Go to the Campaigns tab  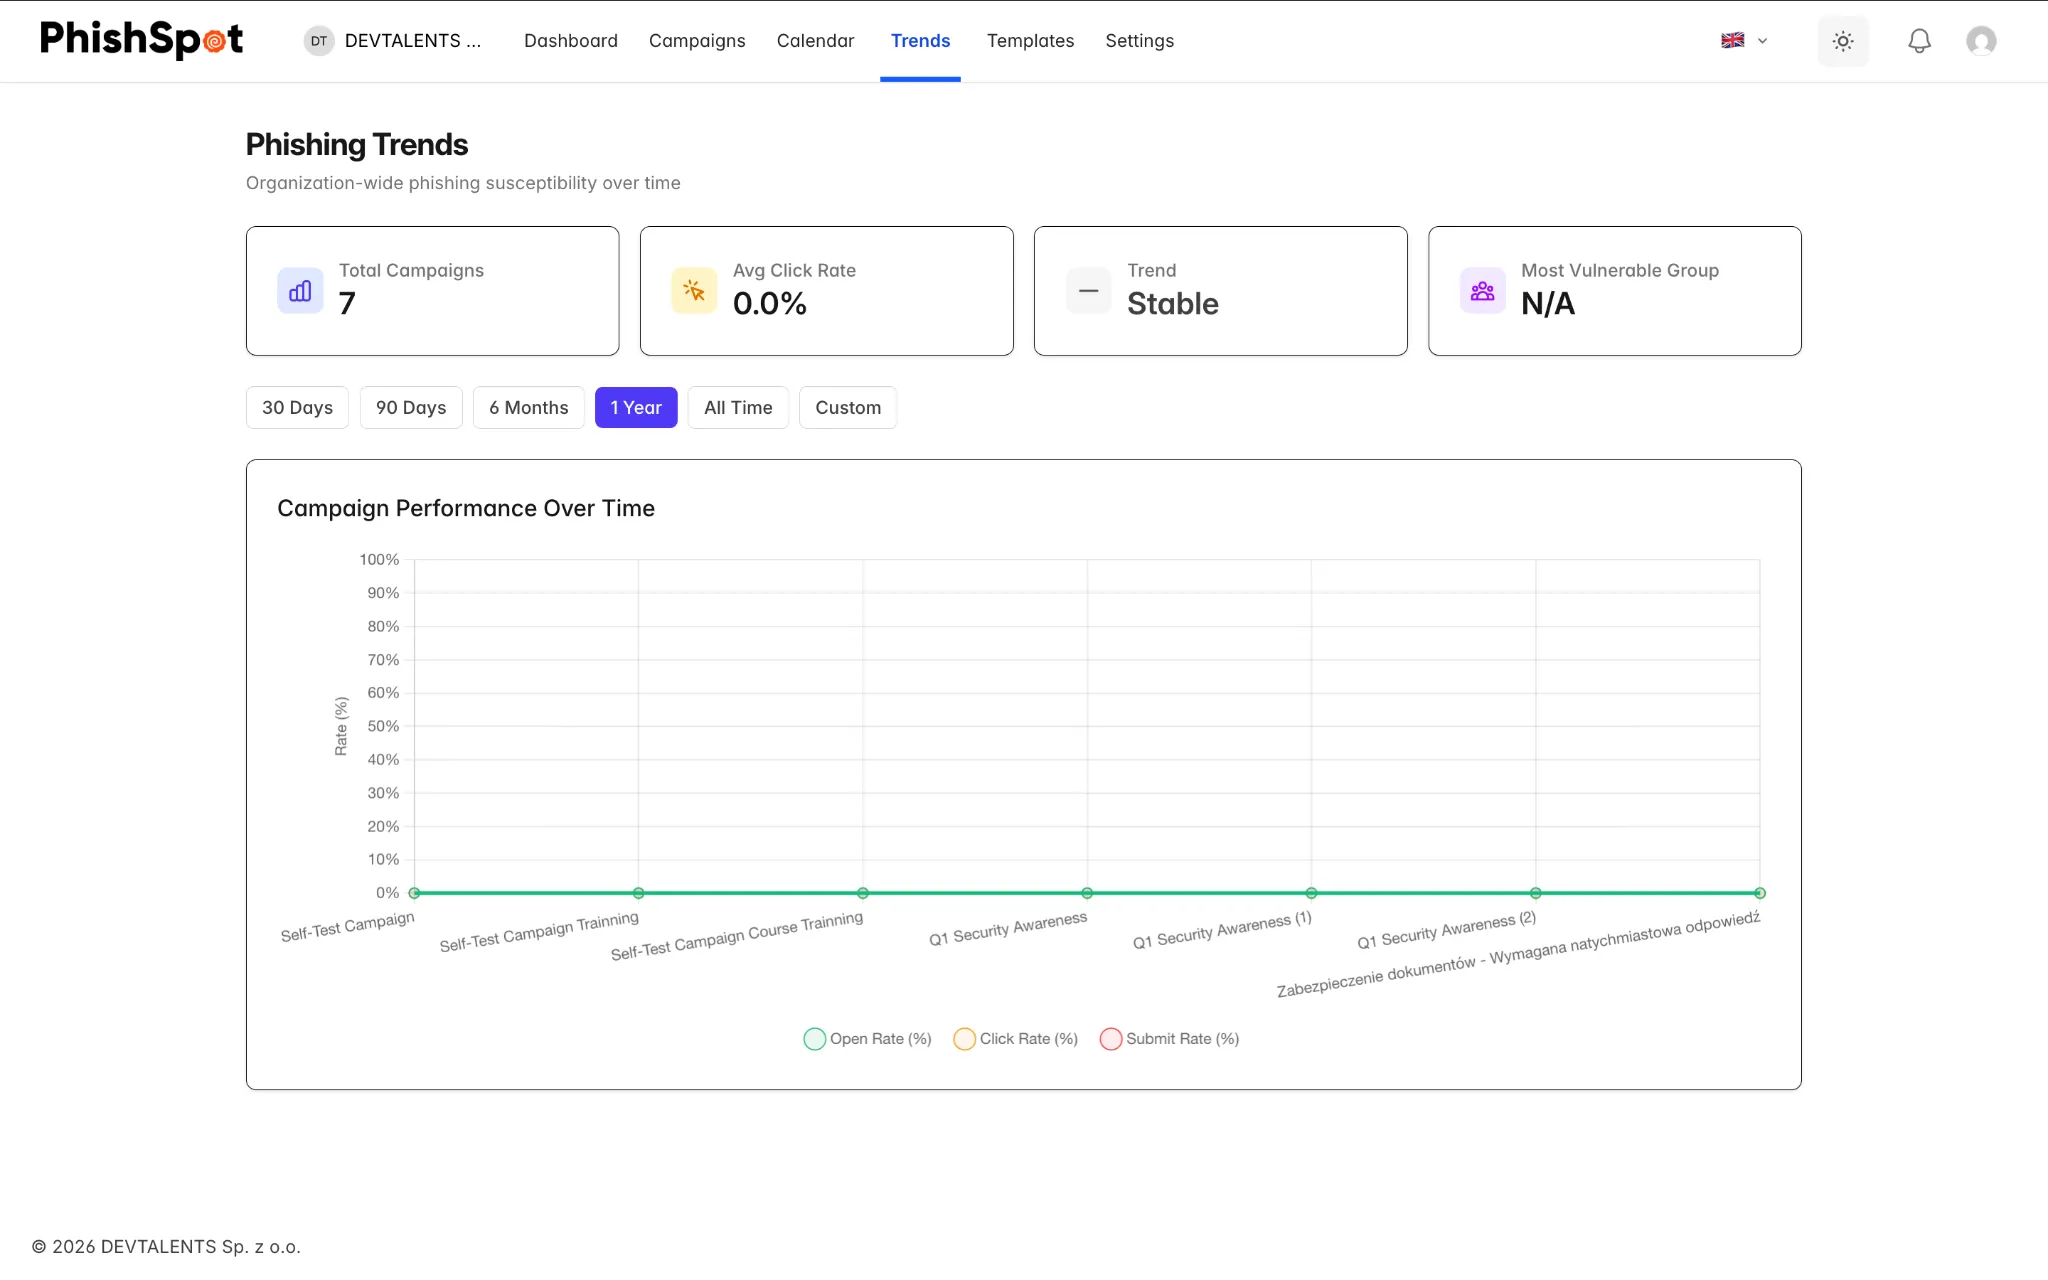tap(697, 41)
